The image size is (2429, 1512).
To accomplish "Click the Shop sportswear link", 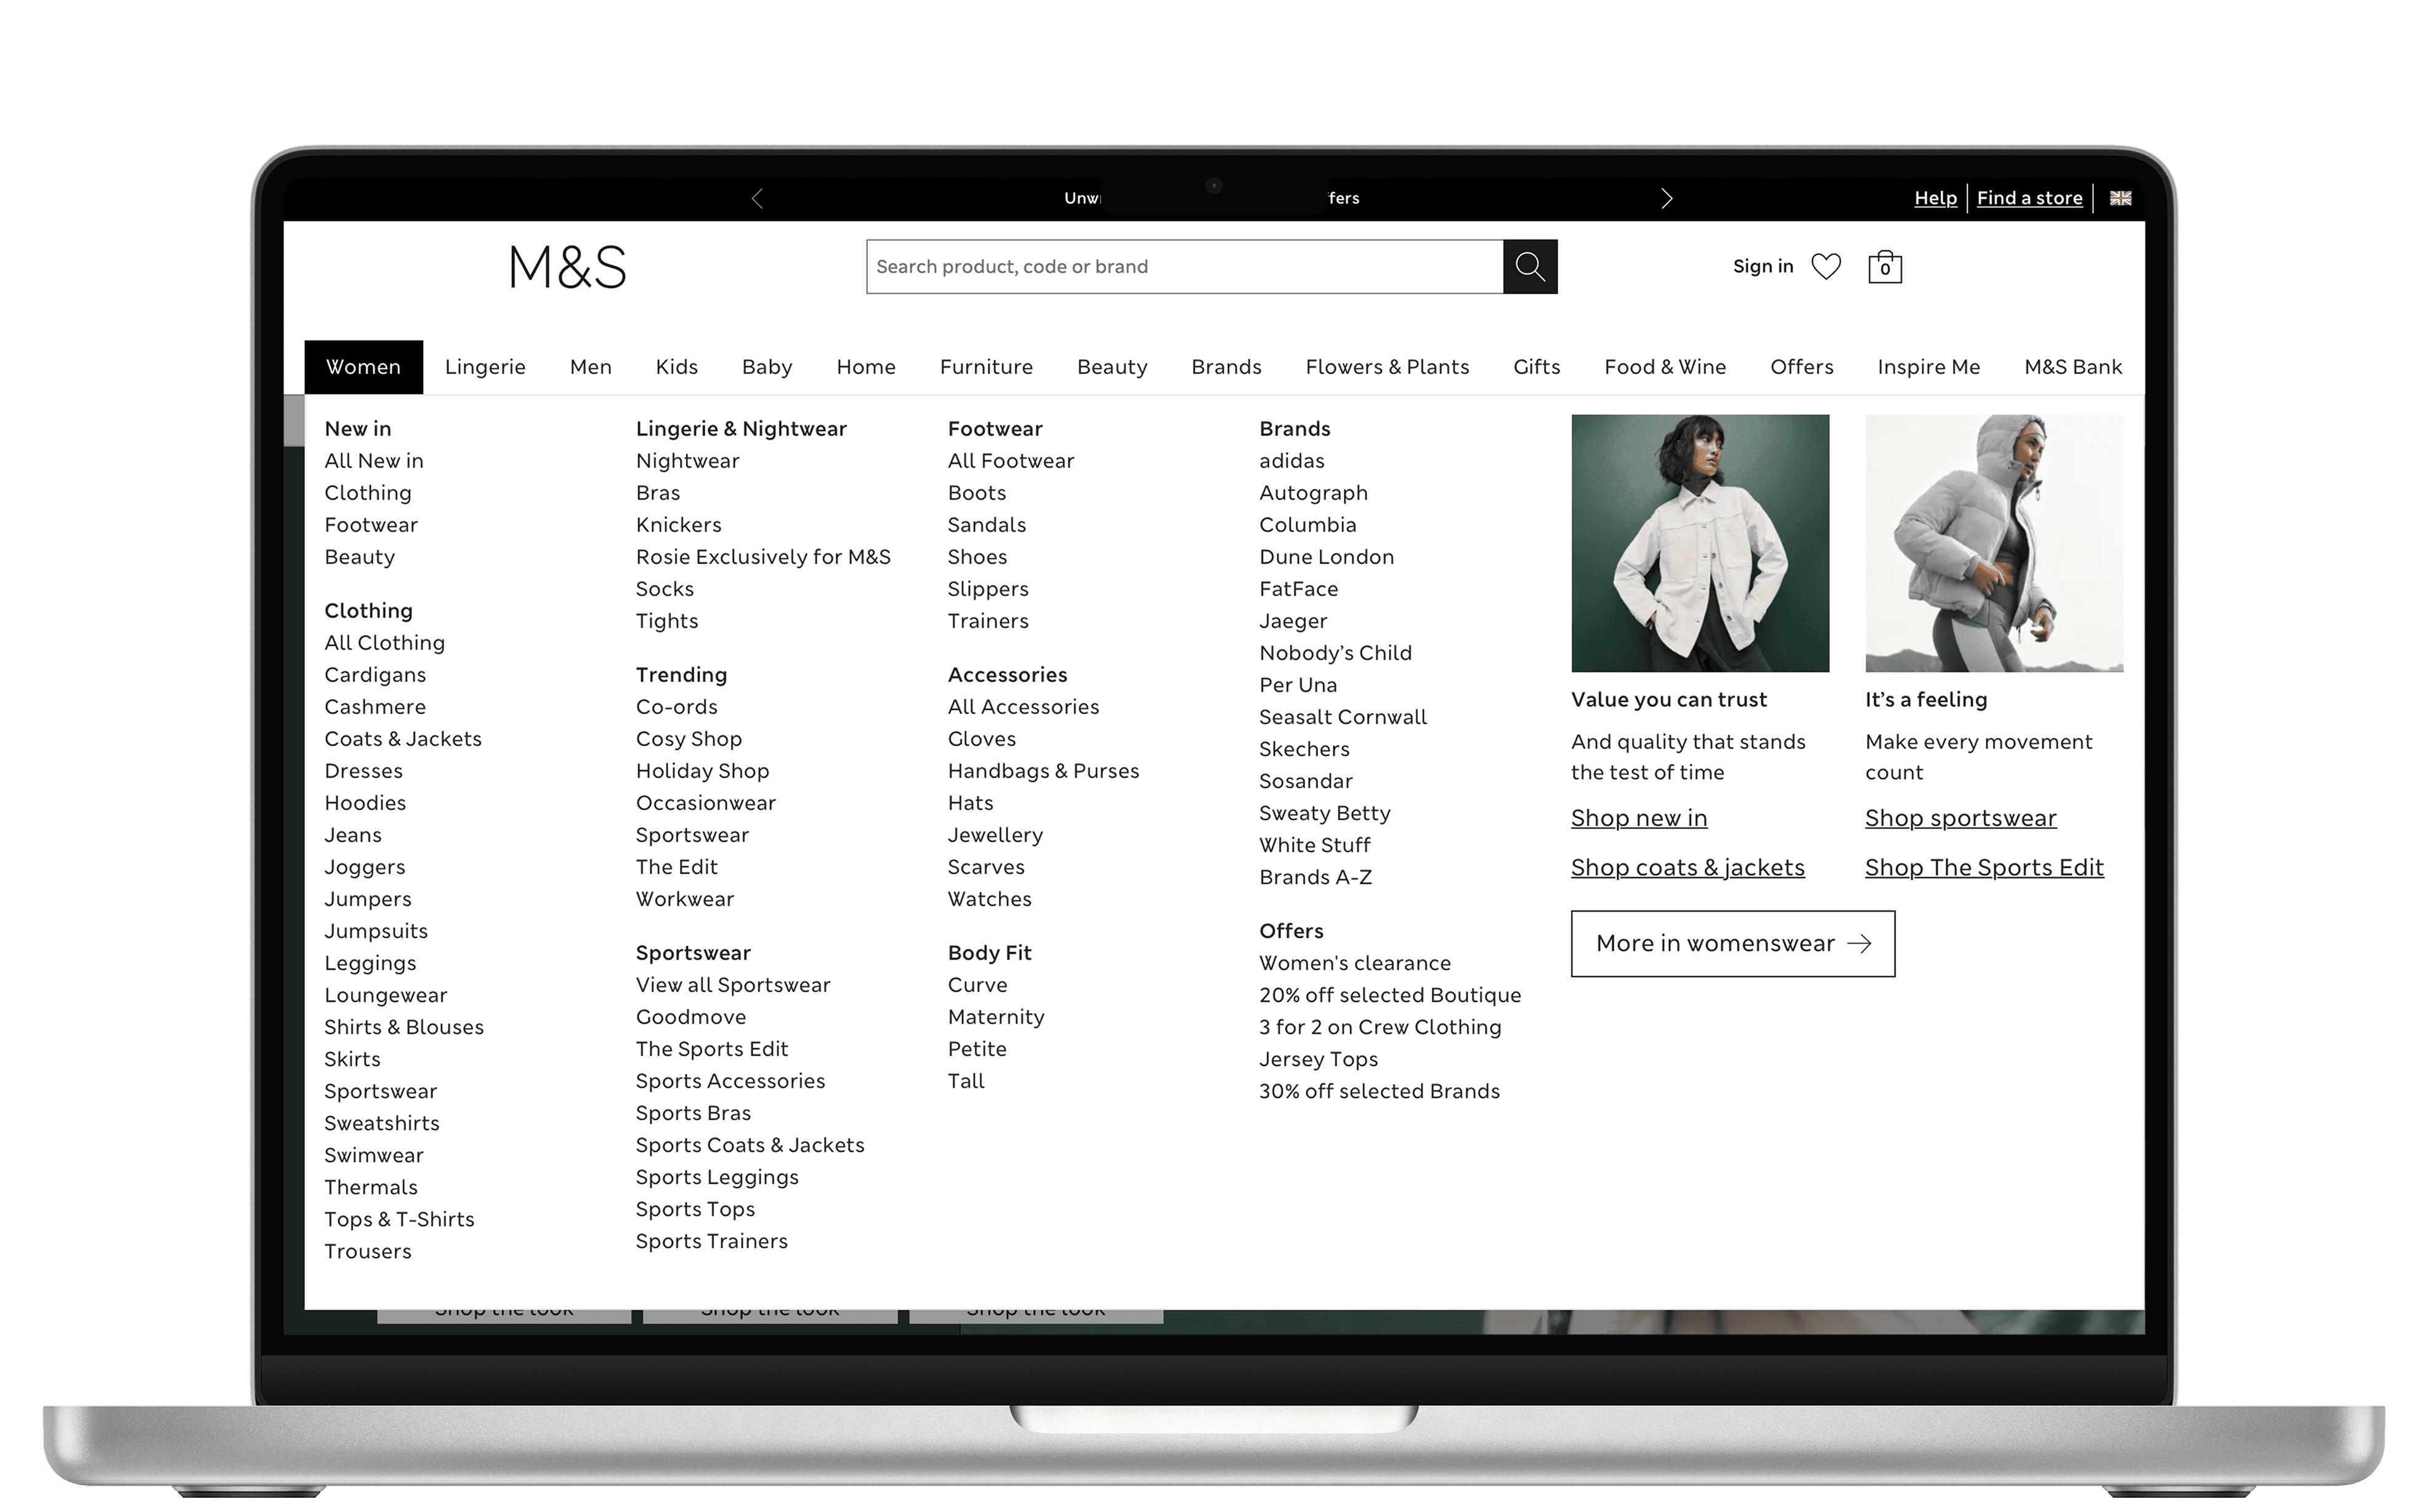I will (x=1960, y=818).
